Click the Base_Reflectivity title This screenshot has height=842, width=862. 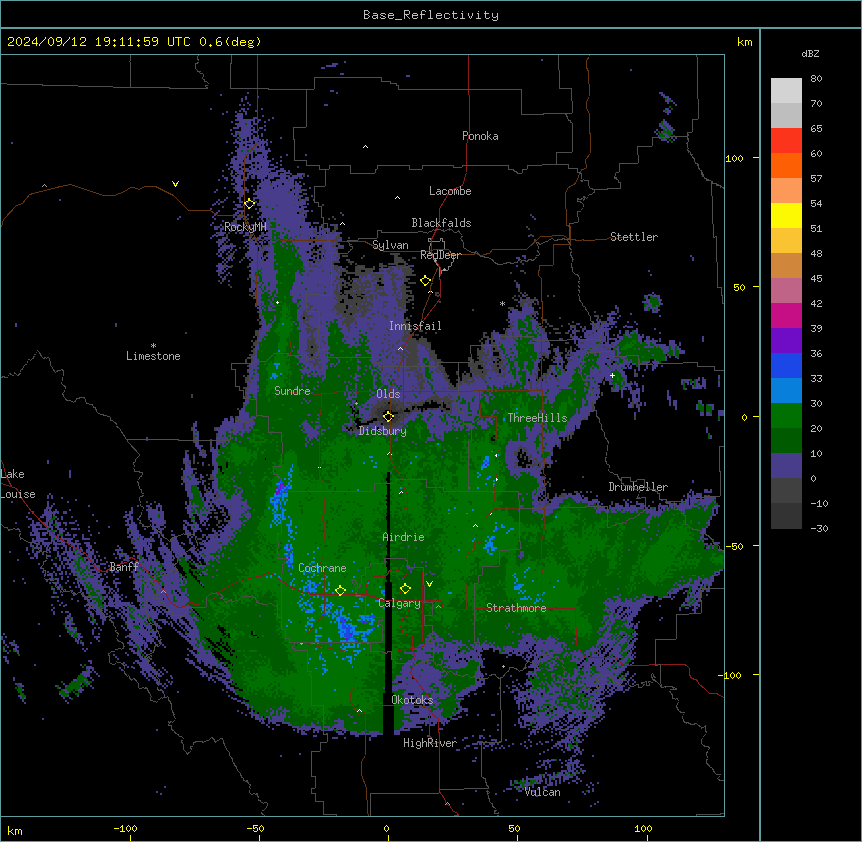[431, 15]
